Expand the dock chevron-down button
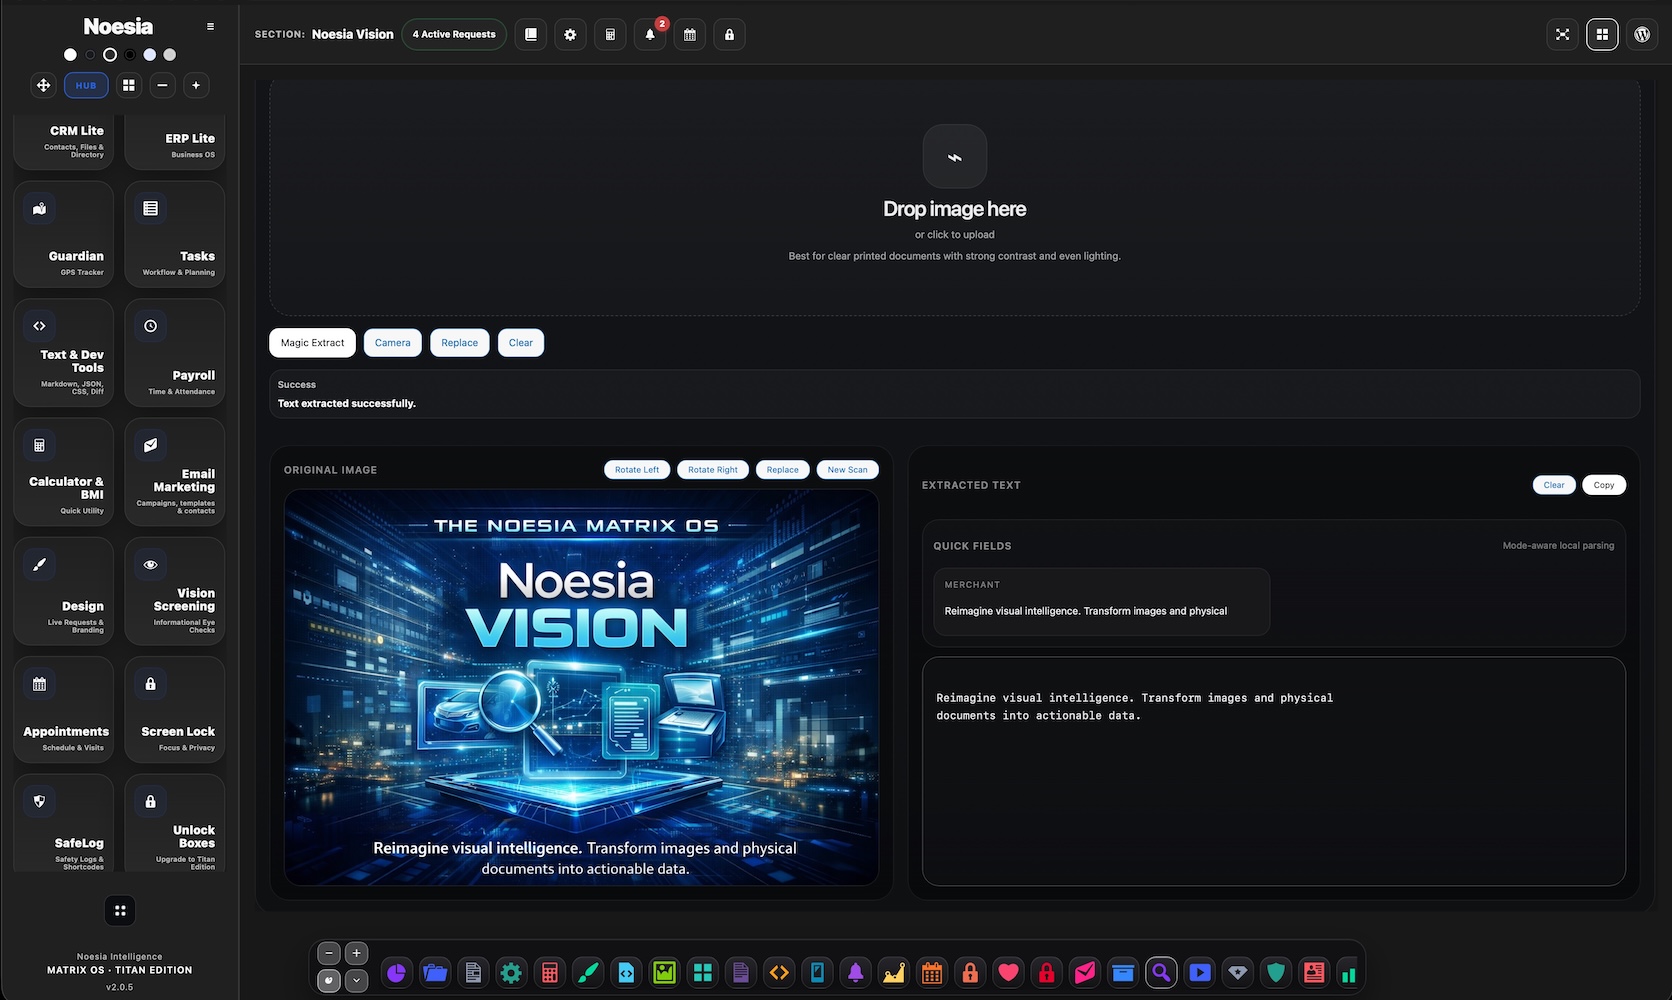Viewport: 1672px width, 1000px height. [356, 981]
